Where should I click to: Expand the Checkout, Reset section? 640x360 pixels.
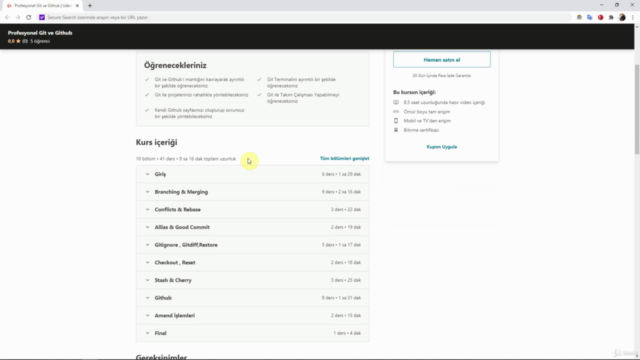pyautogui.click(x=253, y=262)
